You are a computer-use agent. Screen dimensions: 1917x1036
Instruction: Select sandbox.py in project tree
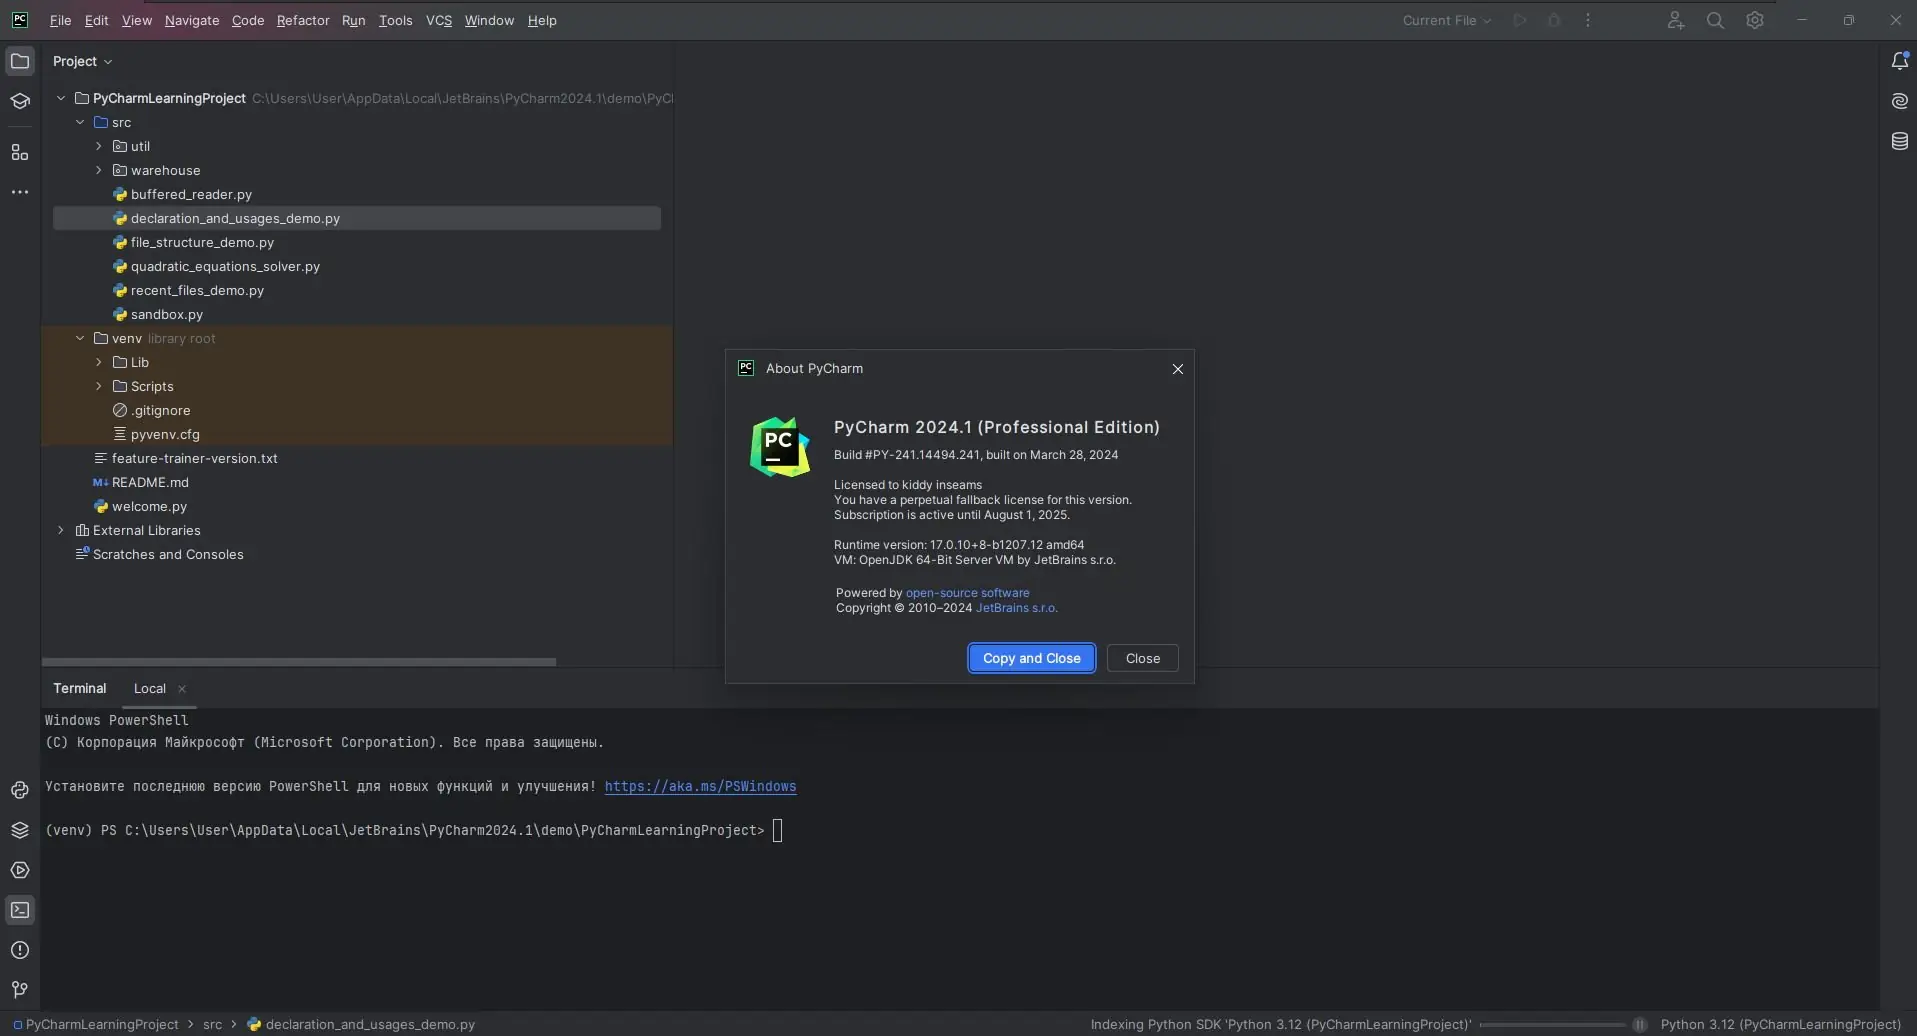coord(158,314)
